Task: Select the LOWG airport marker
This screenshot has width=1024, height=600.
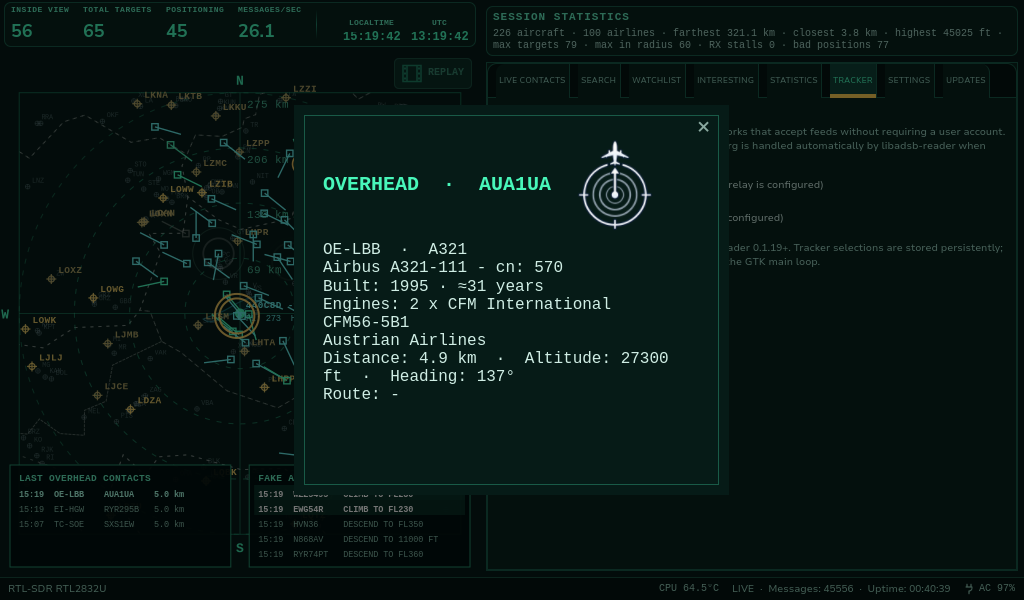Action: pyautogui.click(x=93, y=298)
